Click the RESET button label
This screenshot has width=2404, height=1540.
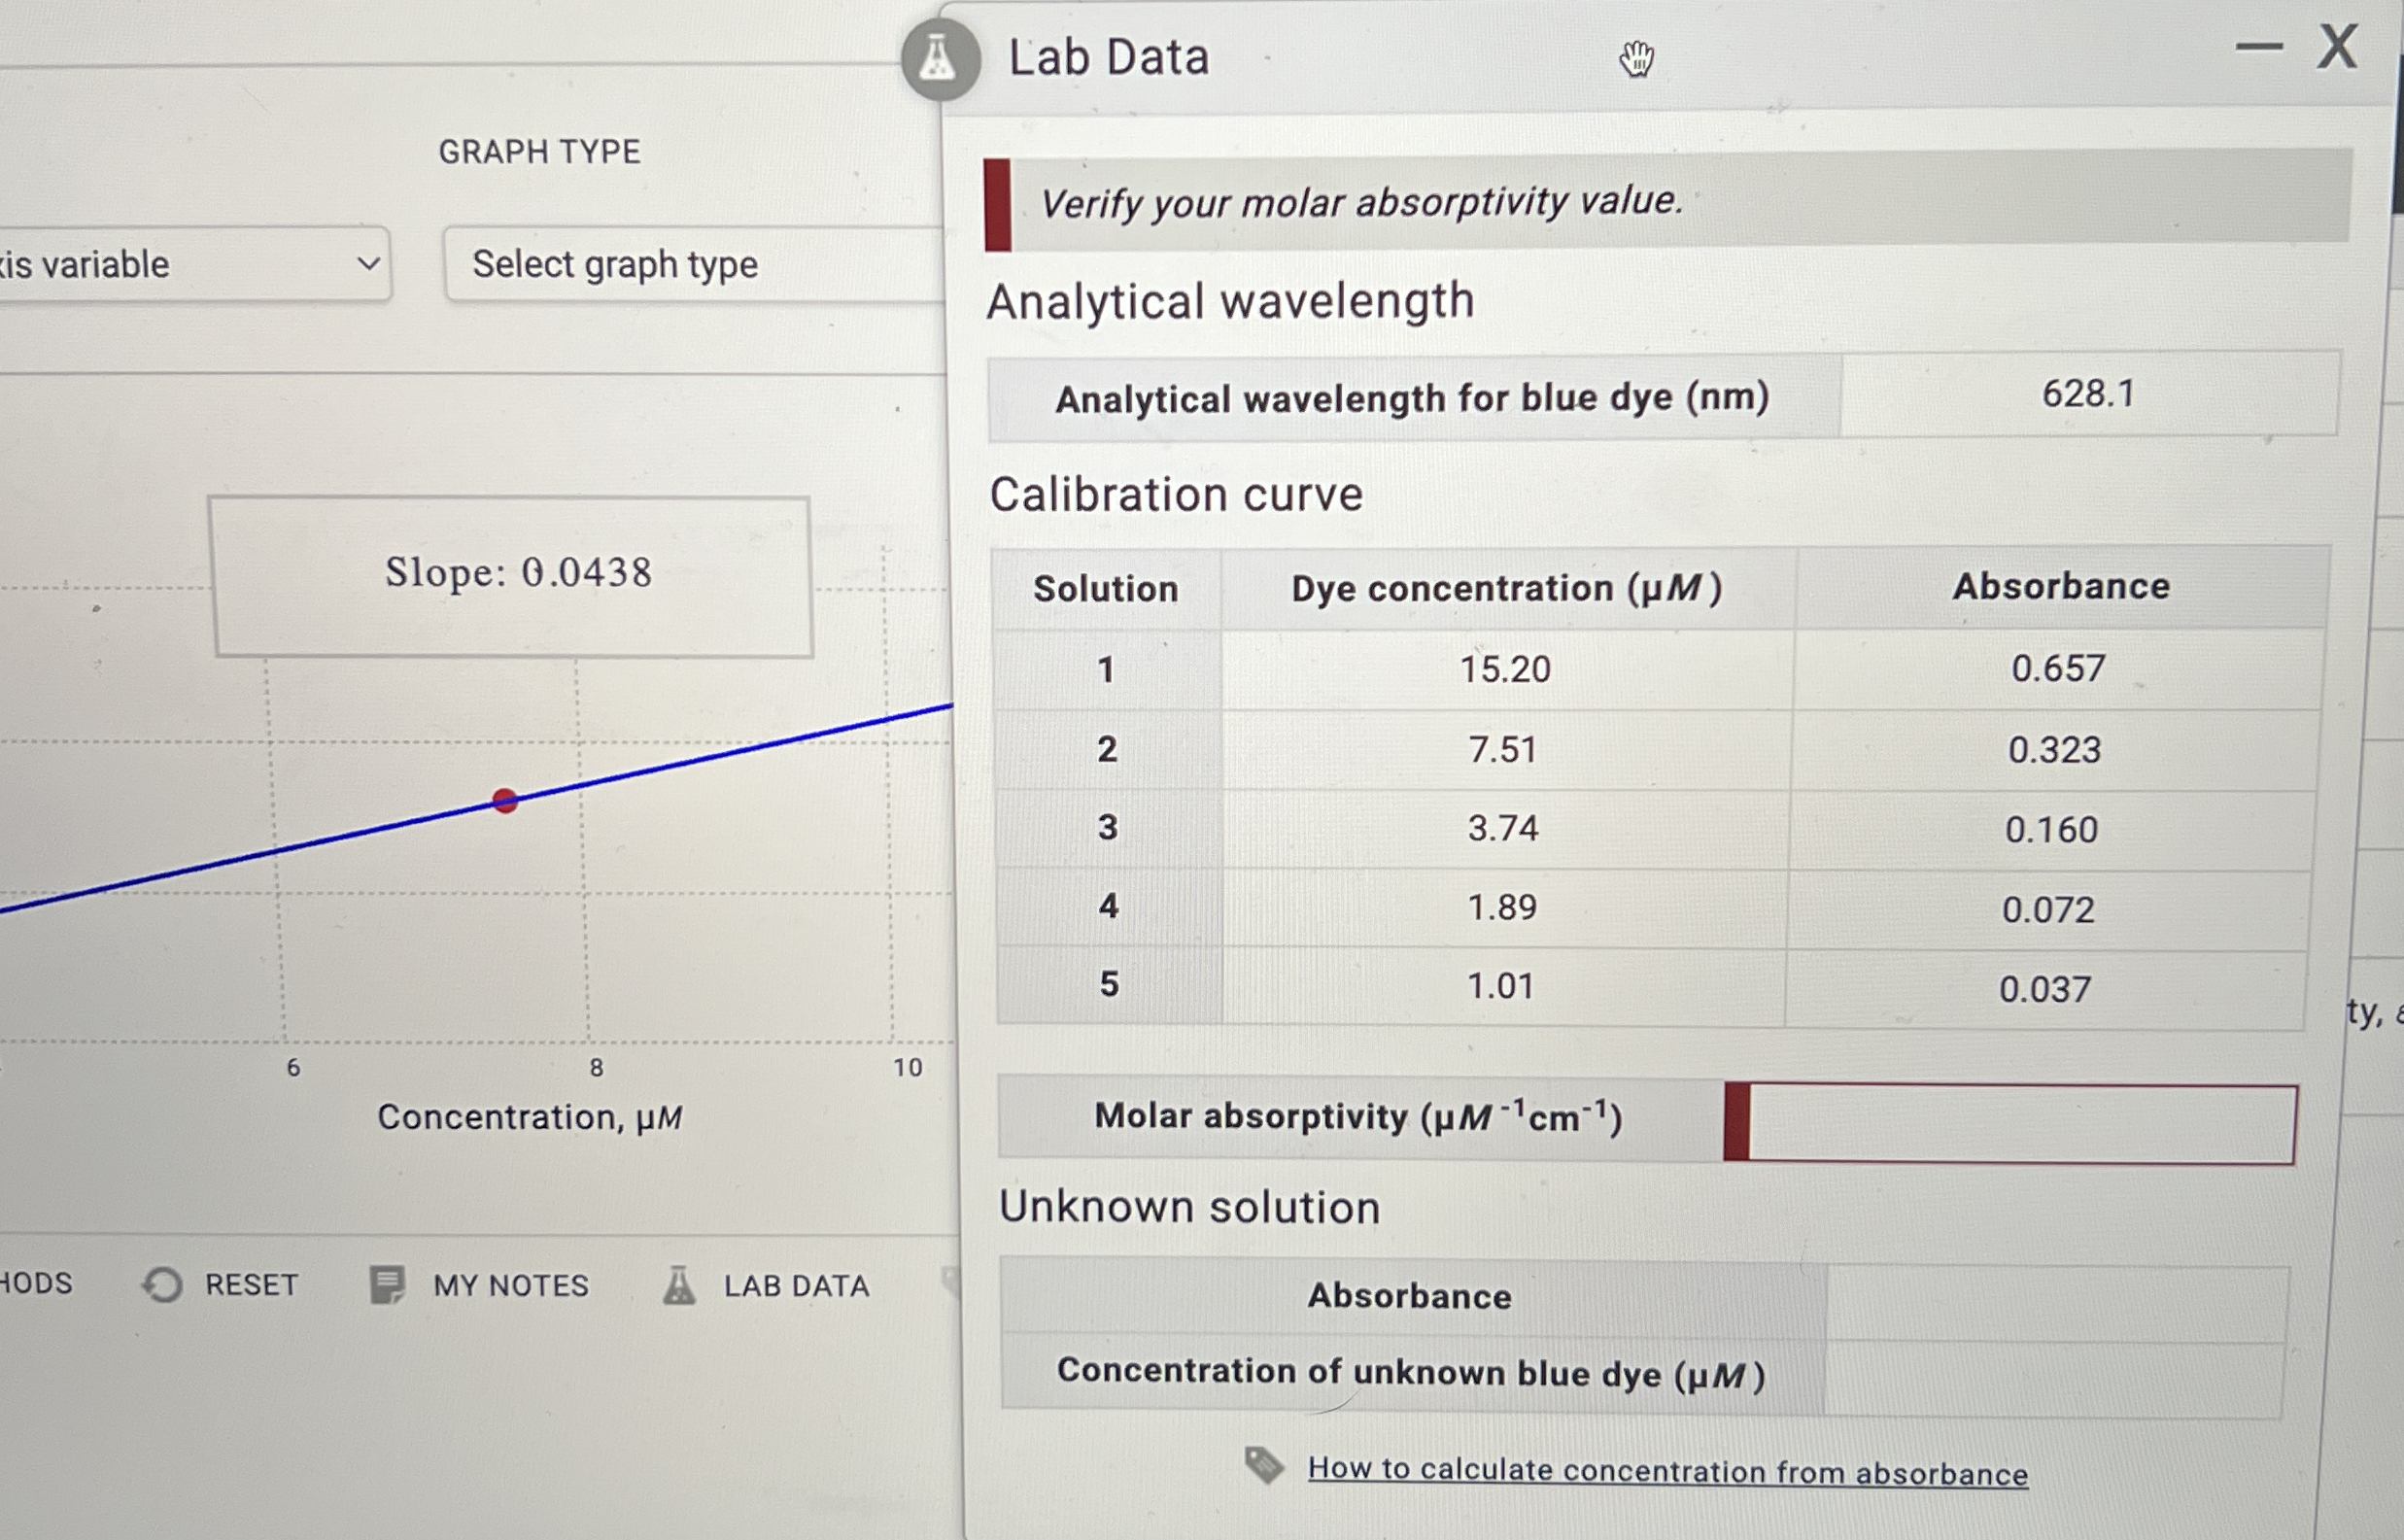(251, 1285)
